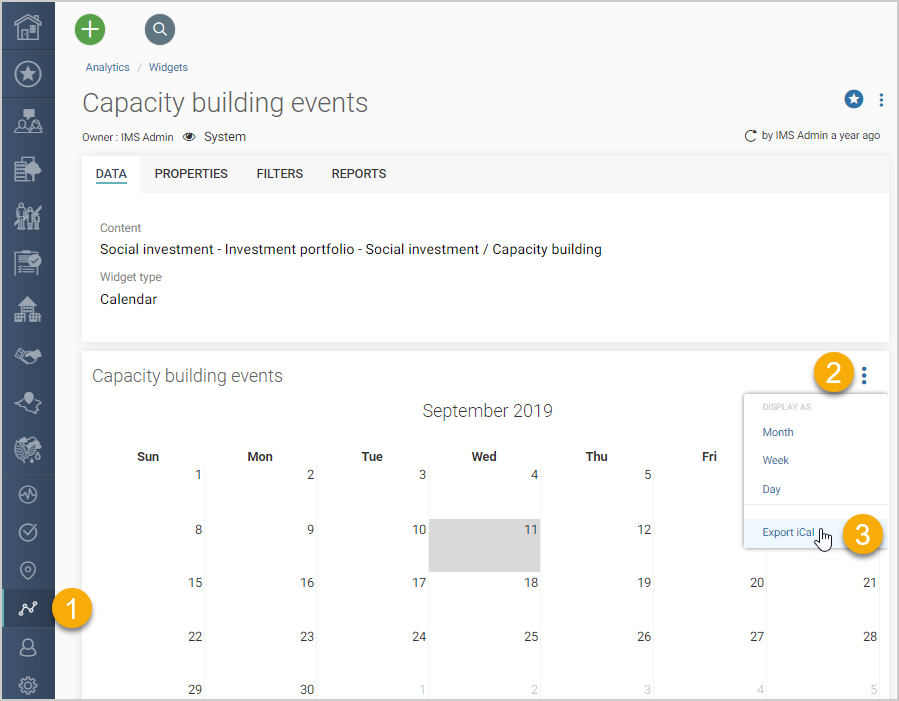Open the calendar widget three-dot menu

(x=864, y=375)
